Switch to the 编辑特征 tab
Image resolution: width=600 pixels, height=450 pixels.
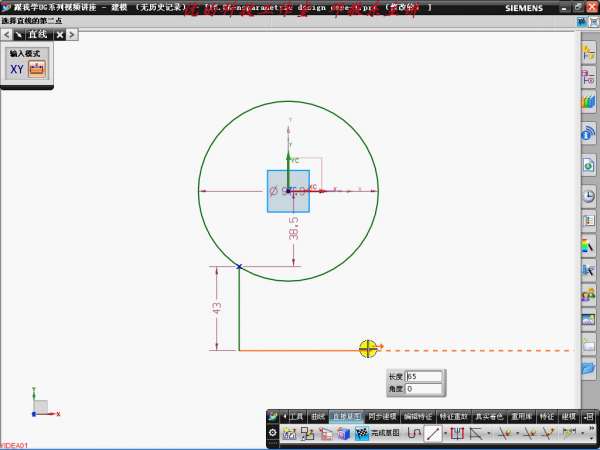(x=419, y=416)
